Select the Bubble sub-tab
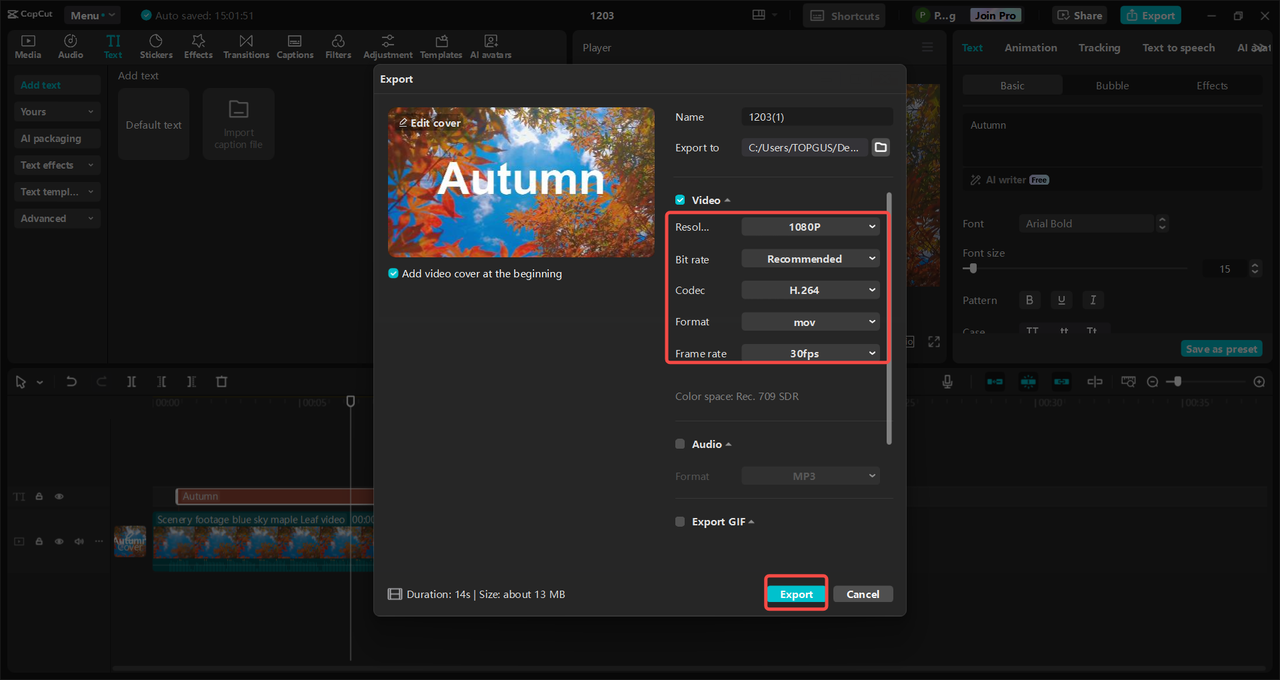This screenshot has height=680, width=1280. pyautogui.click(x=1112, y=86)
